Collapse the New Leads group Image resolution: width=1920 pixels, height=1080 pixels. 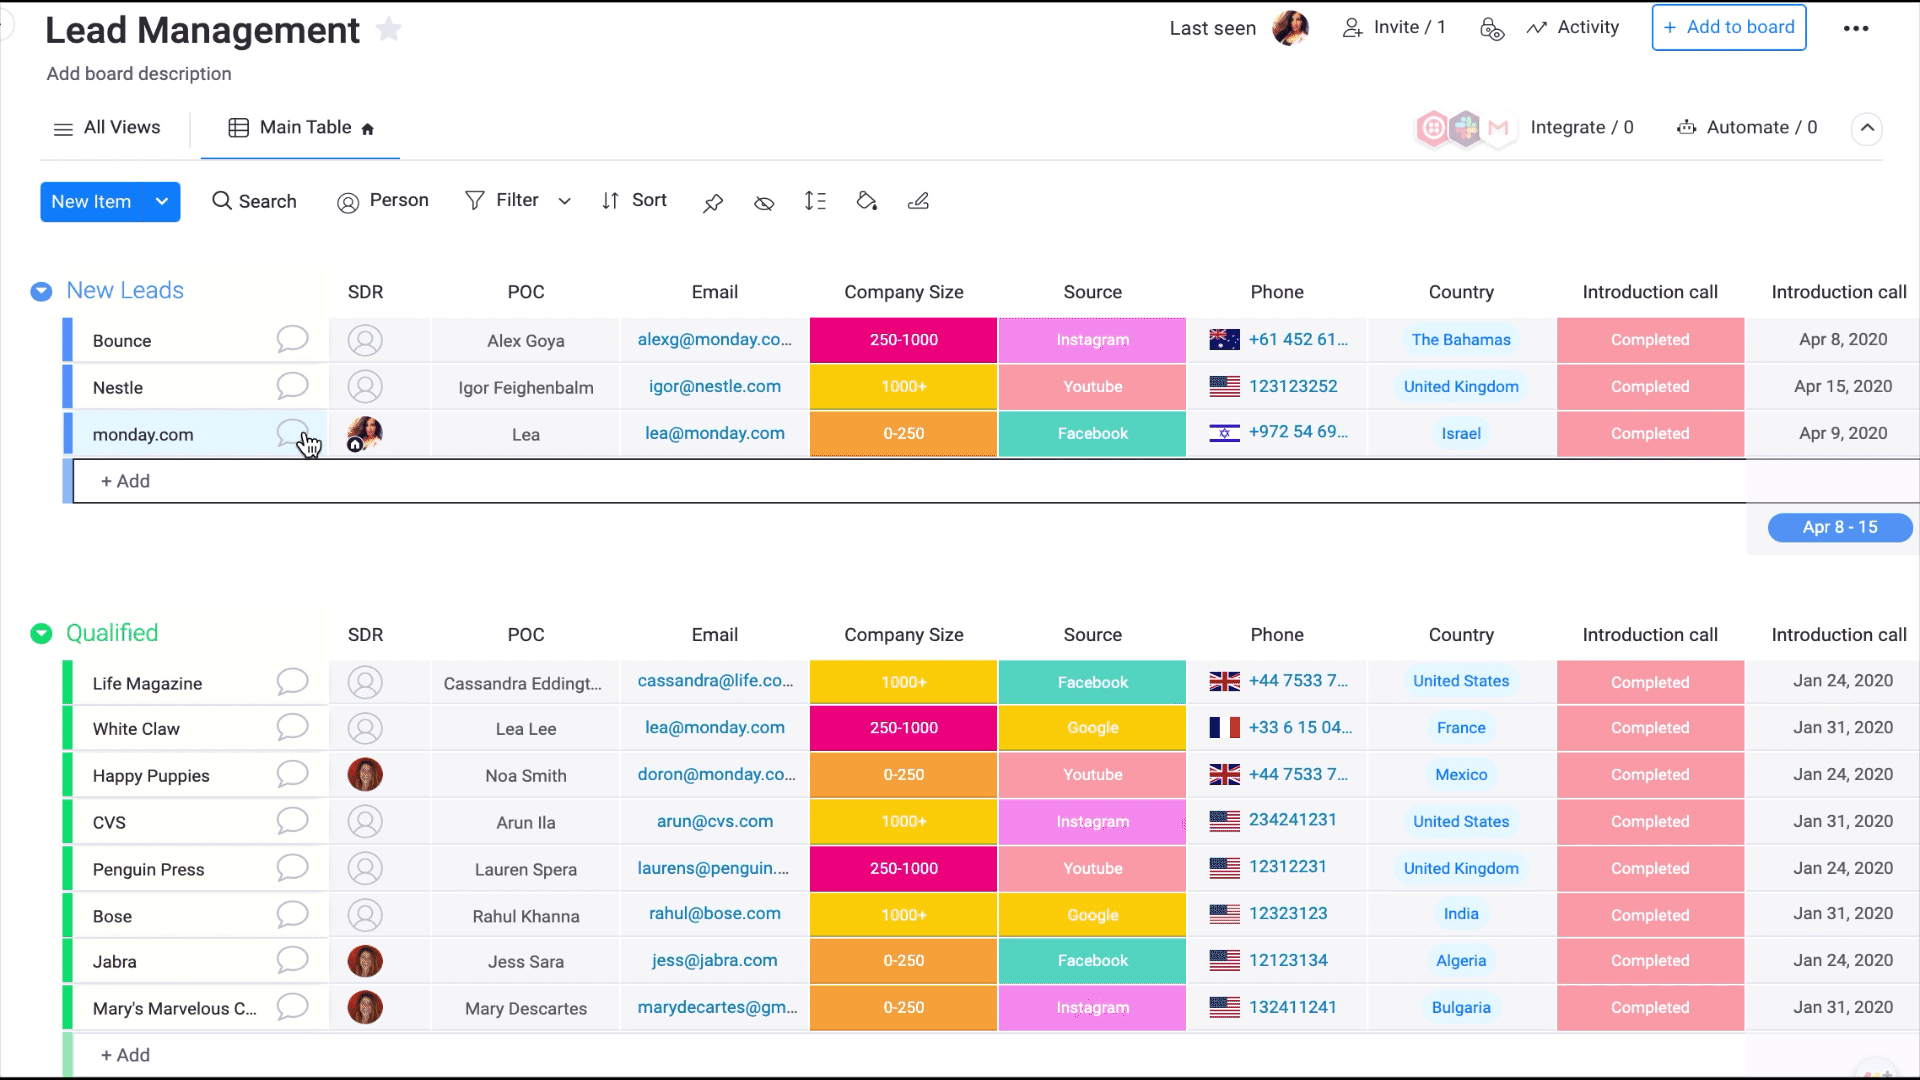pyautogui.click(x=41, y=291)
